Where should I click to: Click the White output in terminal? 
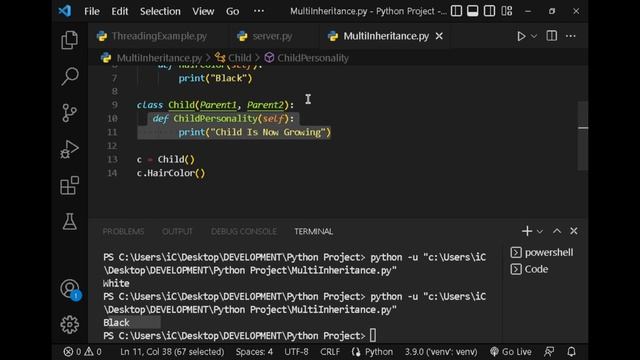116,284
